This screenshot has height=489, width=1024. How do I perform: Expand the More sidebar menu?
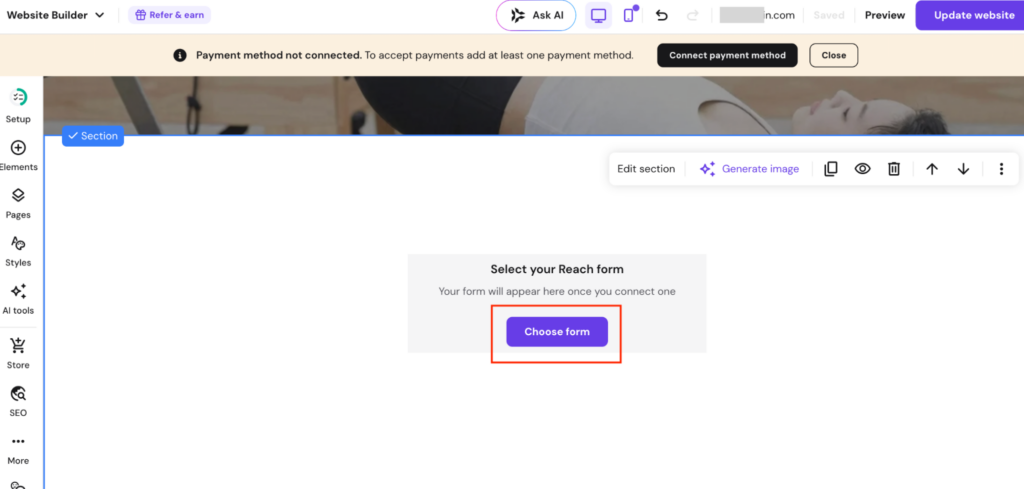(18, 449)
